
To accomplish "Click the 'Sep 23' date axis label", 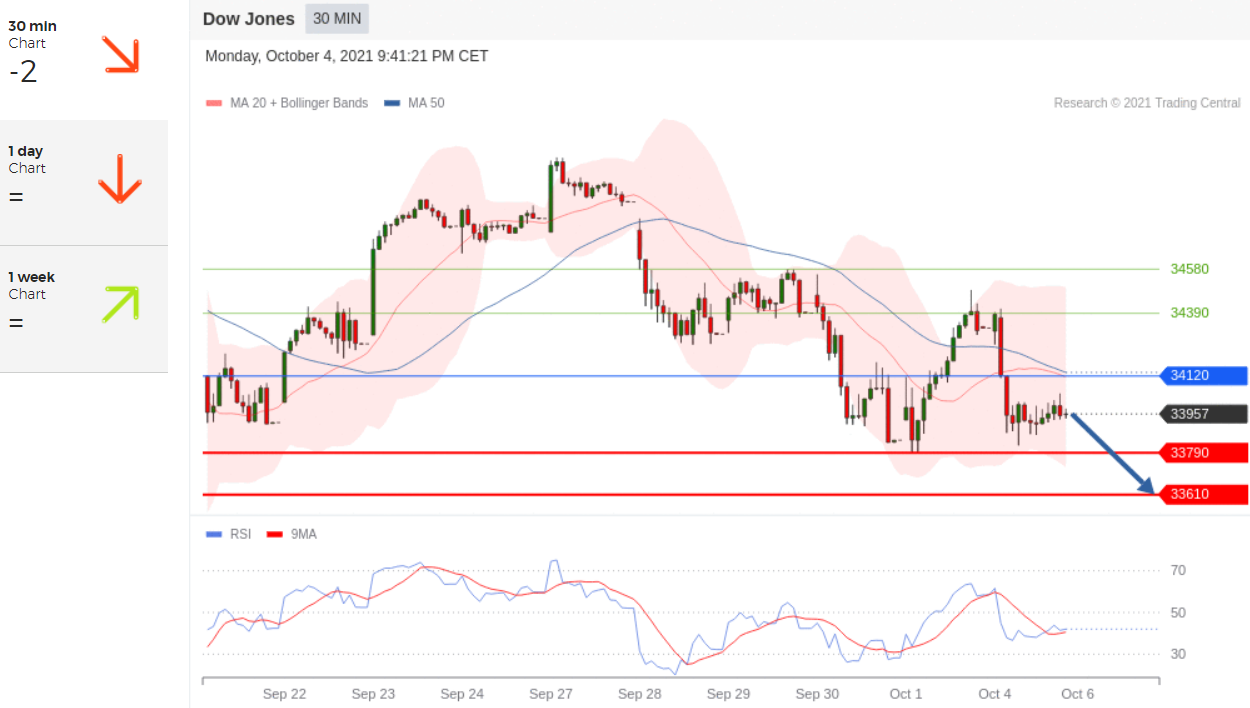I will coord(373,694).
